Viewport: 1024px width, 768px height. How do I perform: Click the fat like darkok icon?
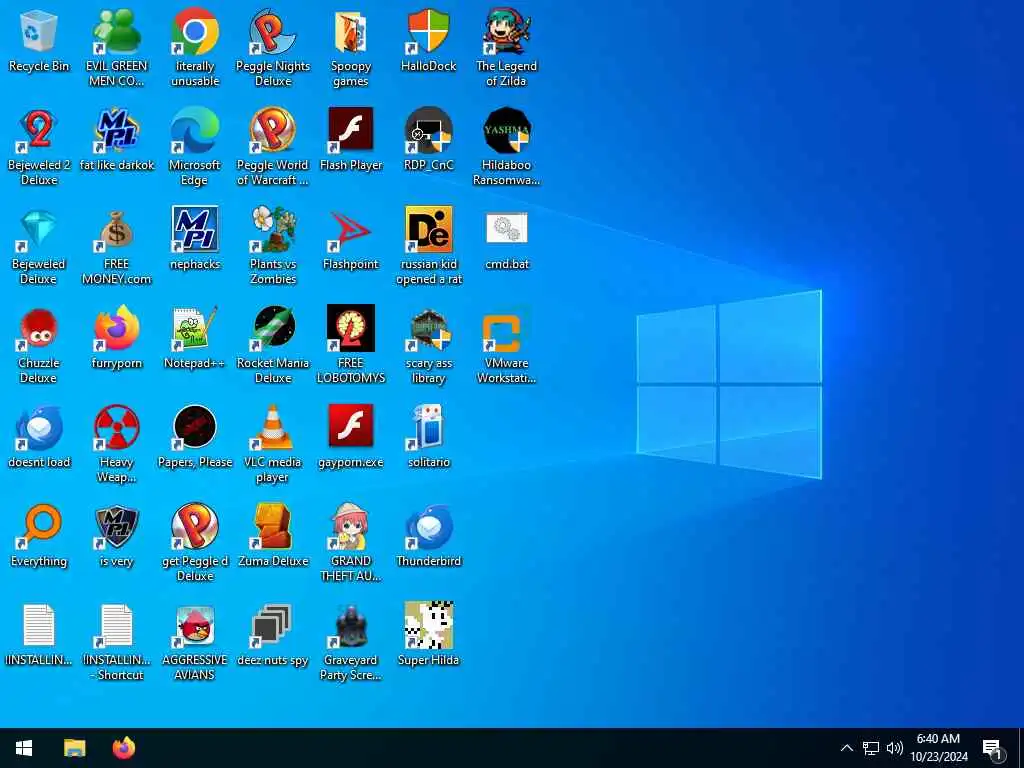tap(117, 131)
